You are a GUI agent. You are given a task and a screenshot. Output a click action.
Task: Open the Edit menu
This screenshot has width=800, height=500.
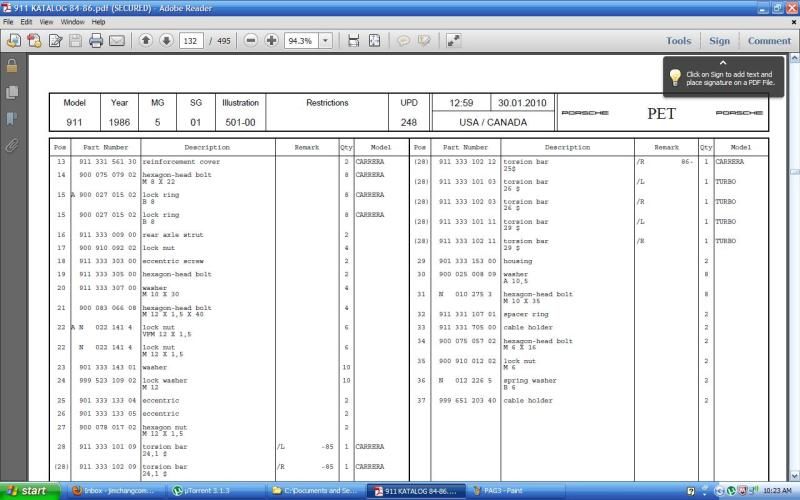click(x=26, y=22)
